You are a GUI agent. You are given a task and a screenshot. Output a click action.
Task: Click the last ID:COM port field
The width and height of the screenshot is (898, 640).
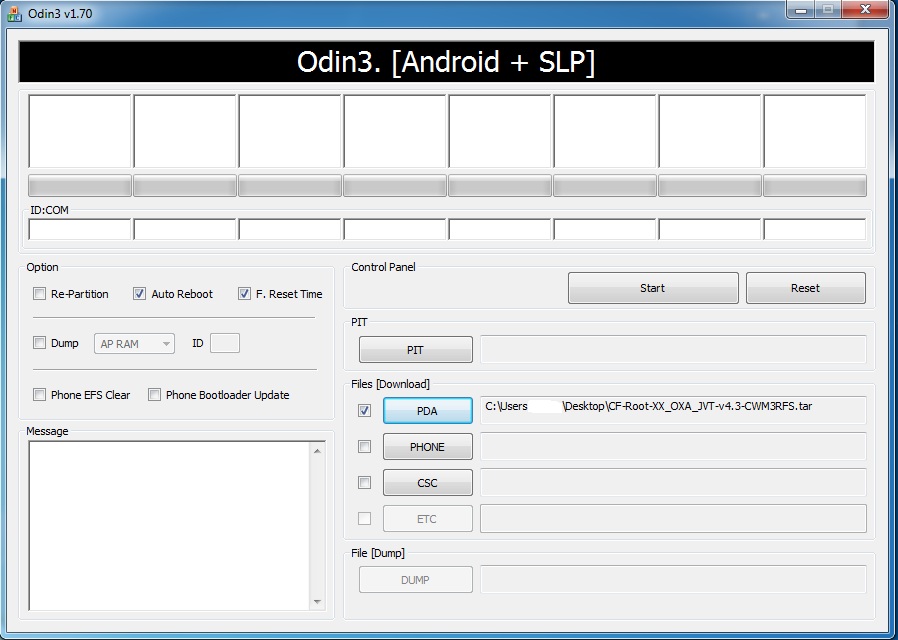814,230
